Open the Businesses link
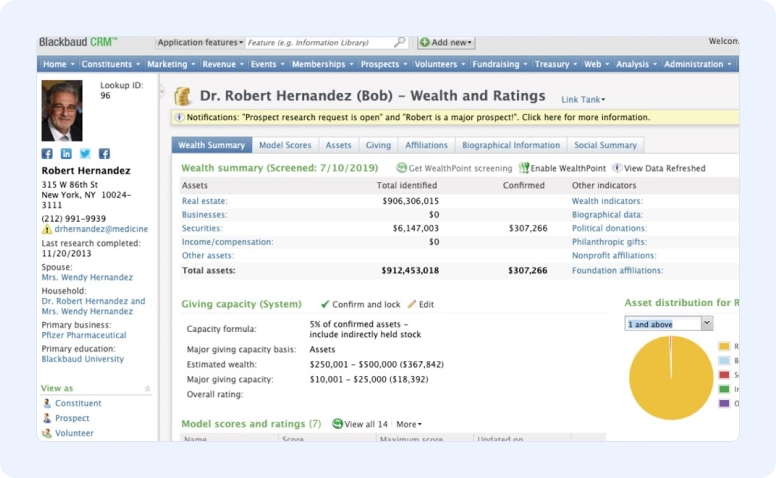Screen dimensions: 776x478 coord(204,215)
